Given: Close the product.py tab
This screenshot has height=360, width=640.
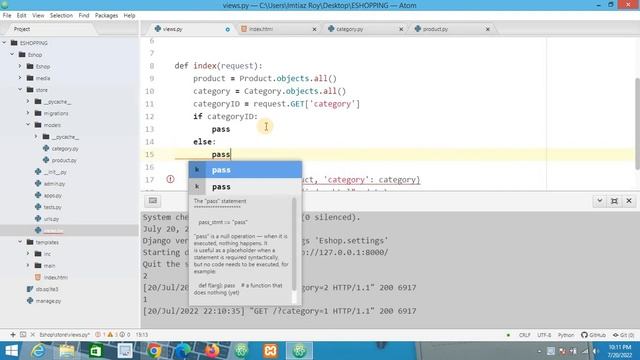Looking at the screenshot, I should tap(487, 29).
